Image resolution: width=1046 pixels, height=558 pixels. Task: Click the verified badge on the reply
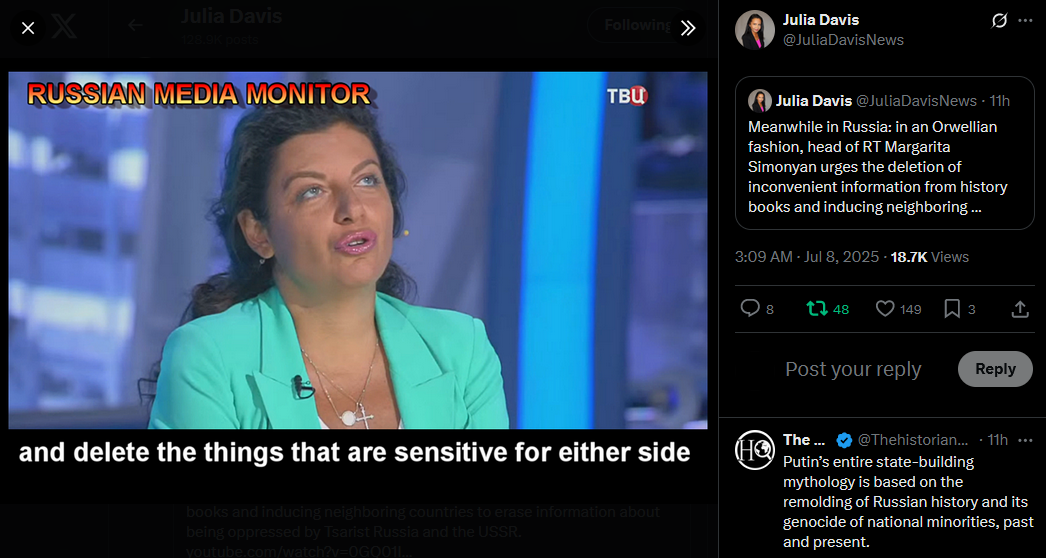(x=844, y=440)
